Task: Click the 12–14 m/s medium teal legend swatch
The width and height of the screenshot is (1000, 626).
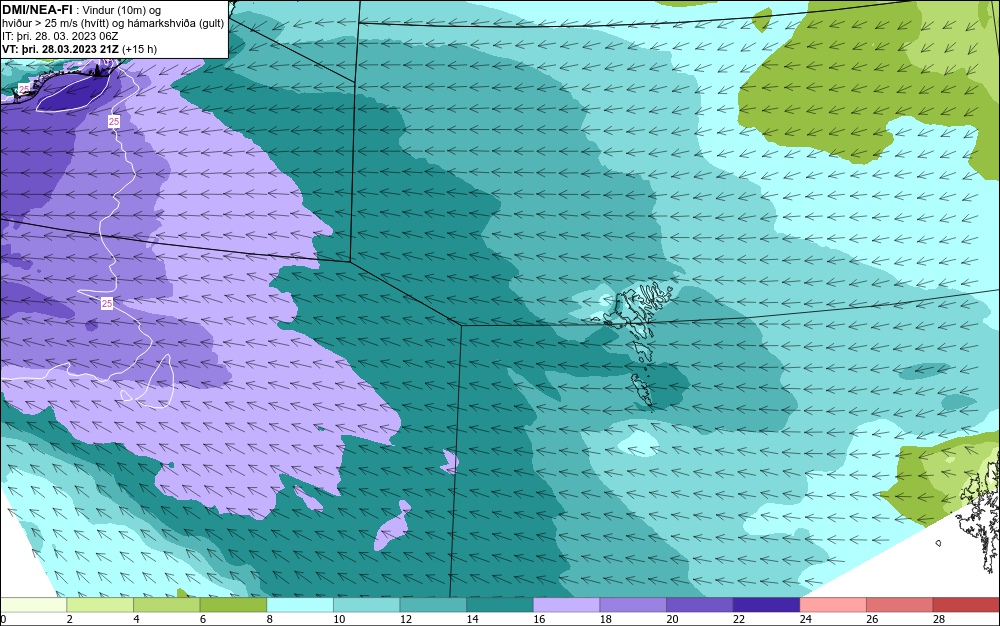Action: click(x=433, y=605)
